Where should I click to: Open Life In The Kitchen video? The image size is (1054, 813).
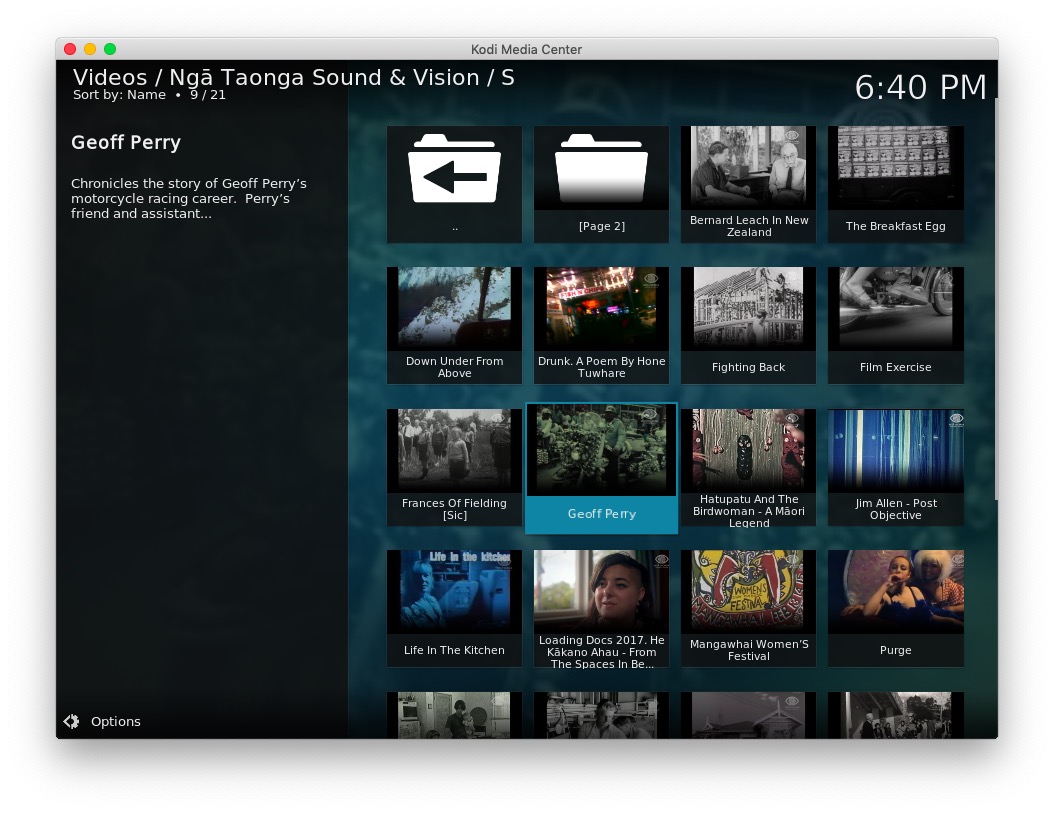pos(454,593)
